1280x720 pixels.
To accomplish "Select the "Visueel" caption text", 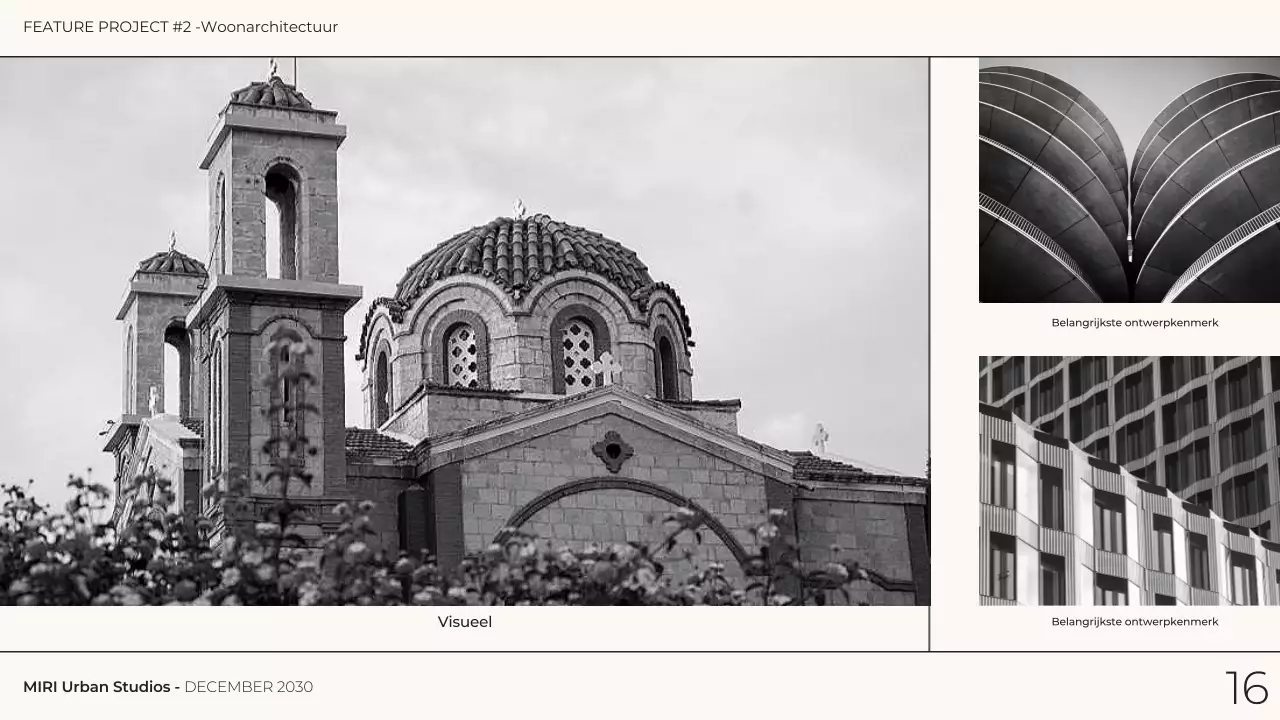I will (465, 622).
